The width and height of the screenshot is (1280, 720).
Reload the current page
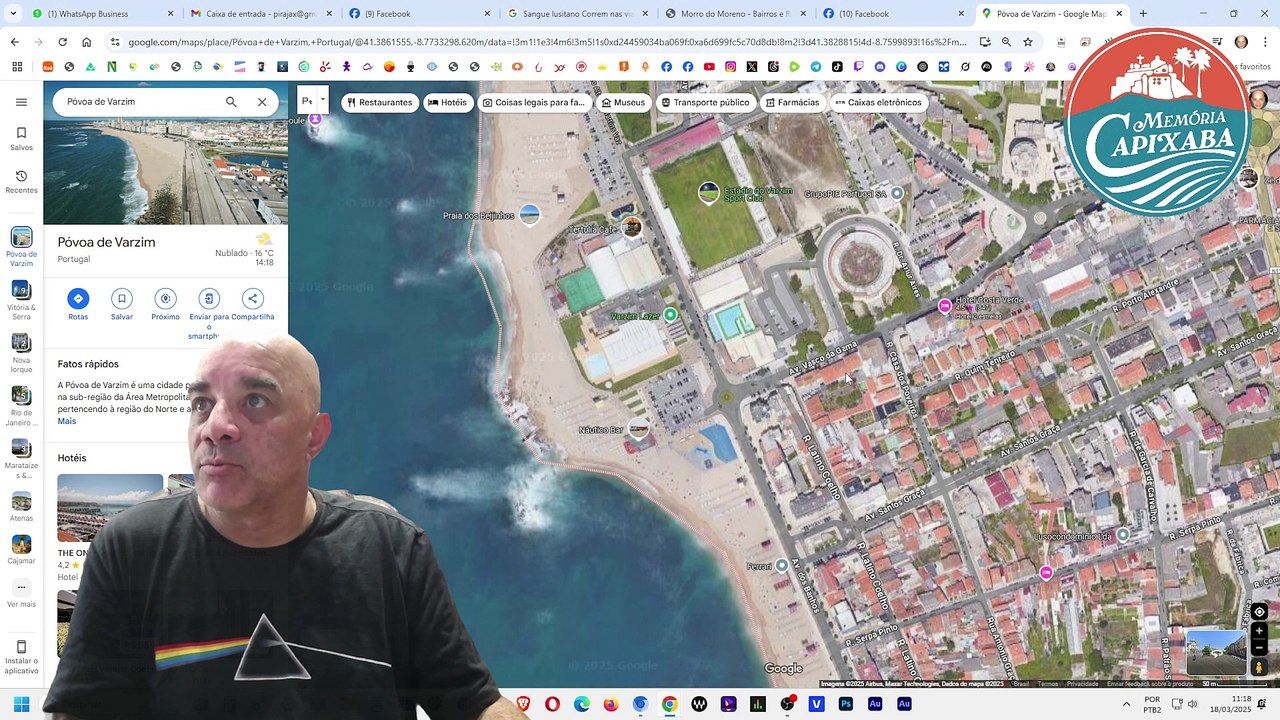[x=62, y=42]
